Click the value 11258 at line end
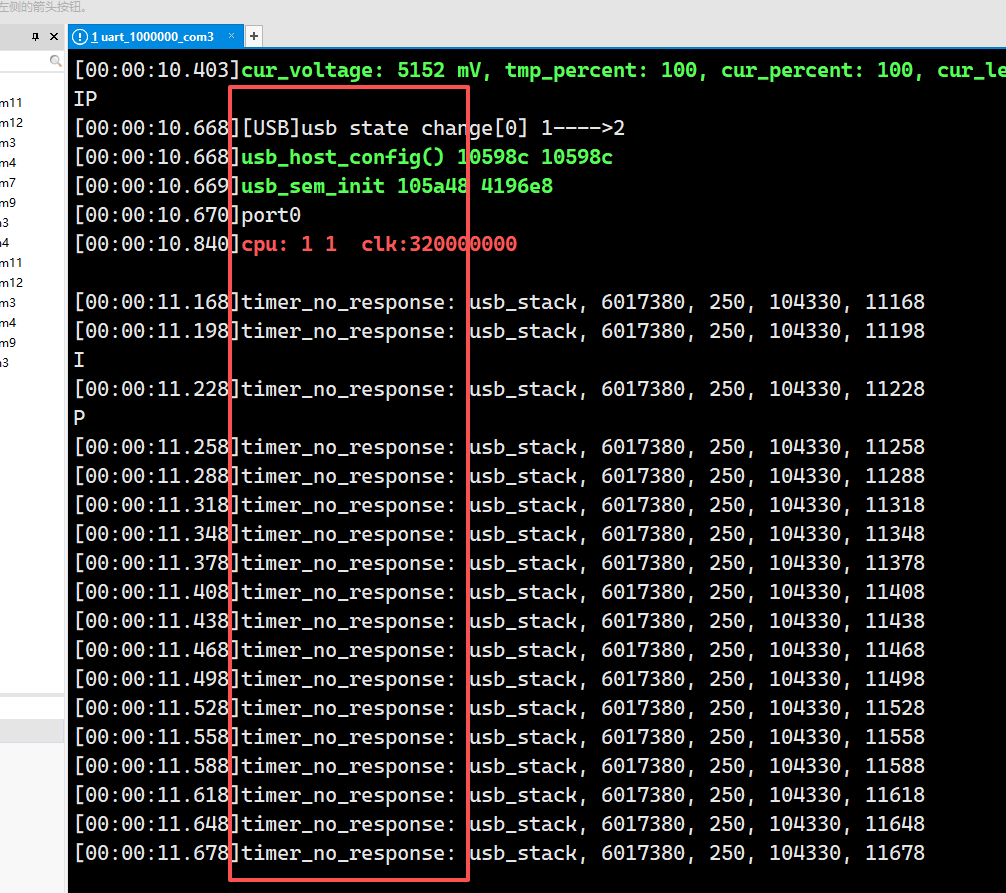Viewport: 1006px width, 893px height. click(895, 447)
